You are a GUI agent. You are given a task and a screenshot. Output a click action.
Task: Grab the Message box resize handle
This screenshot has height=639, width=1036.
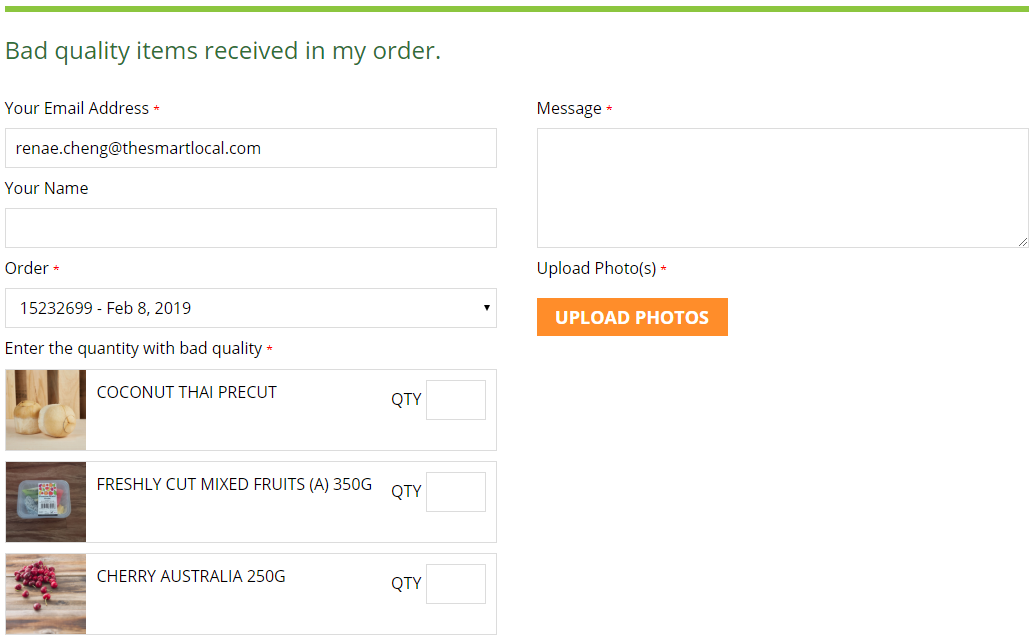pos(1022,241)
